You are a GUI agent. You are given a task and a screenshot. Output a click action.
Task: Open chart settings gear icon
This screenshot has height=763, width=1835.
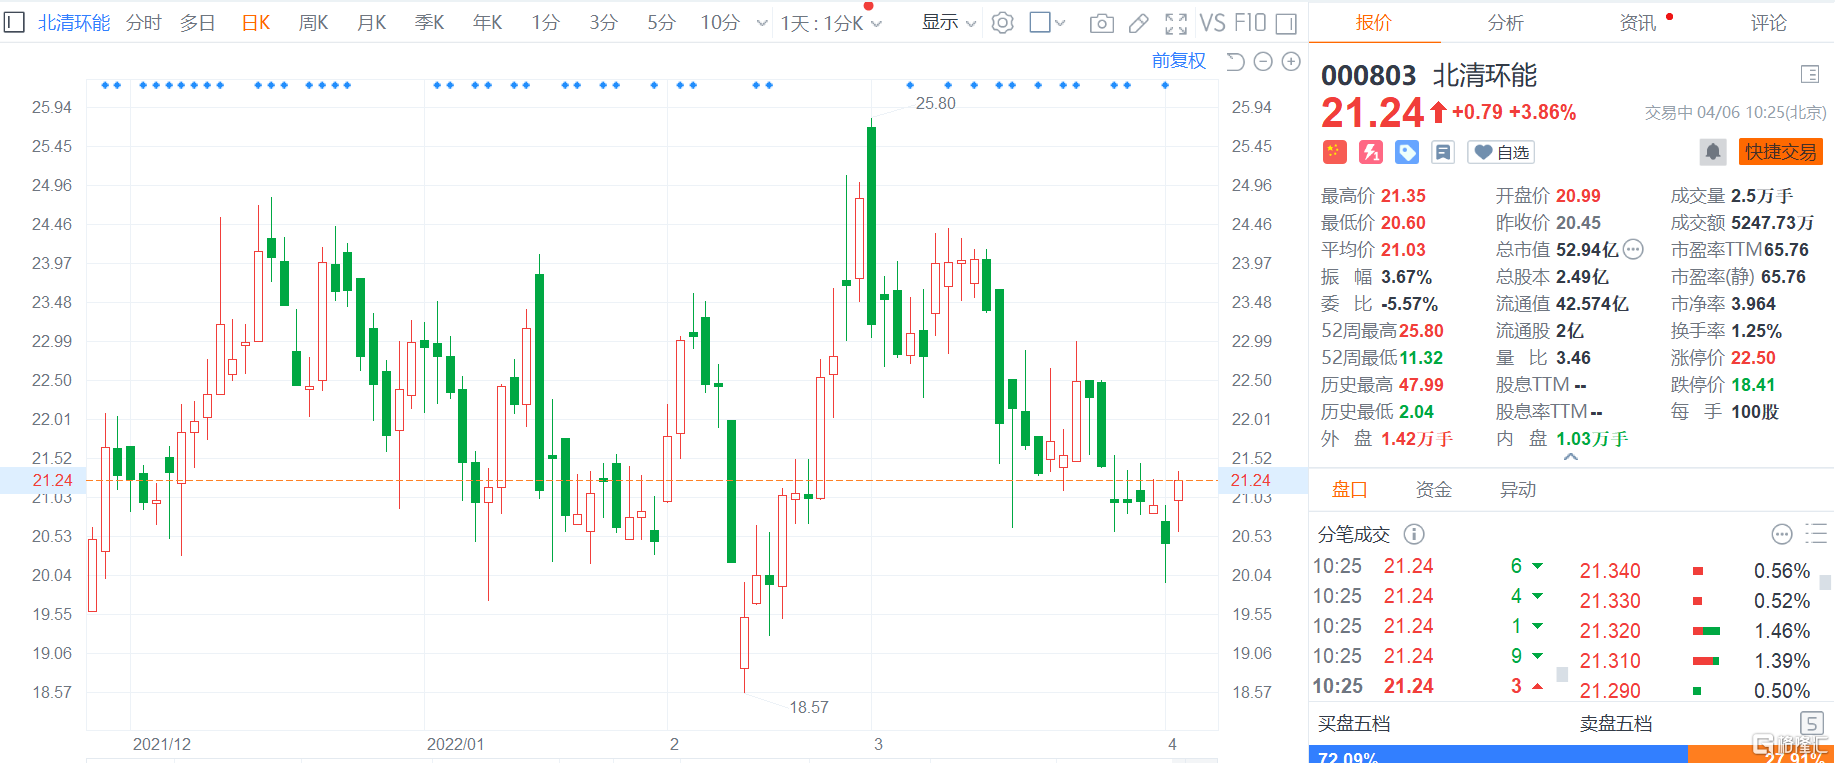1002,23
